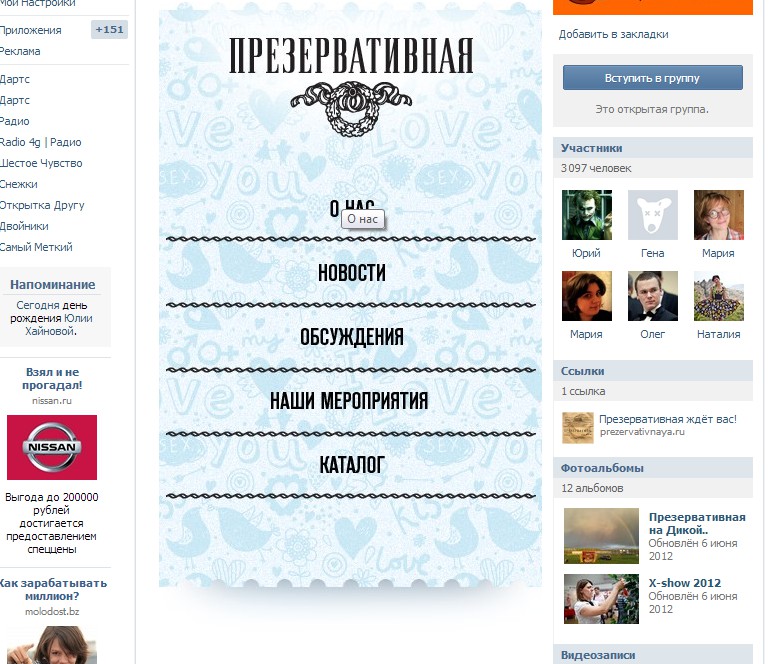The width and height of the screenshot is (778, 664).
Task: Open the X-show 2012 album thumbnail
Action: [601, 599]
